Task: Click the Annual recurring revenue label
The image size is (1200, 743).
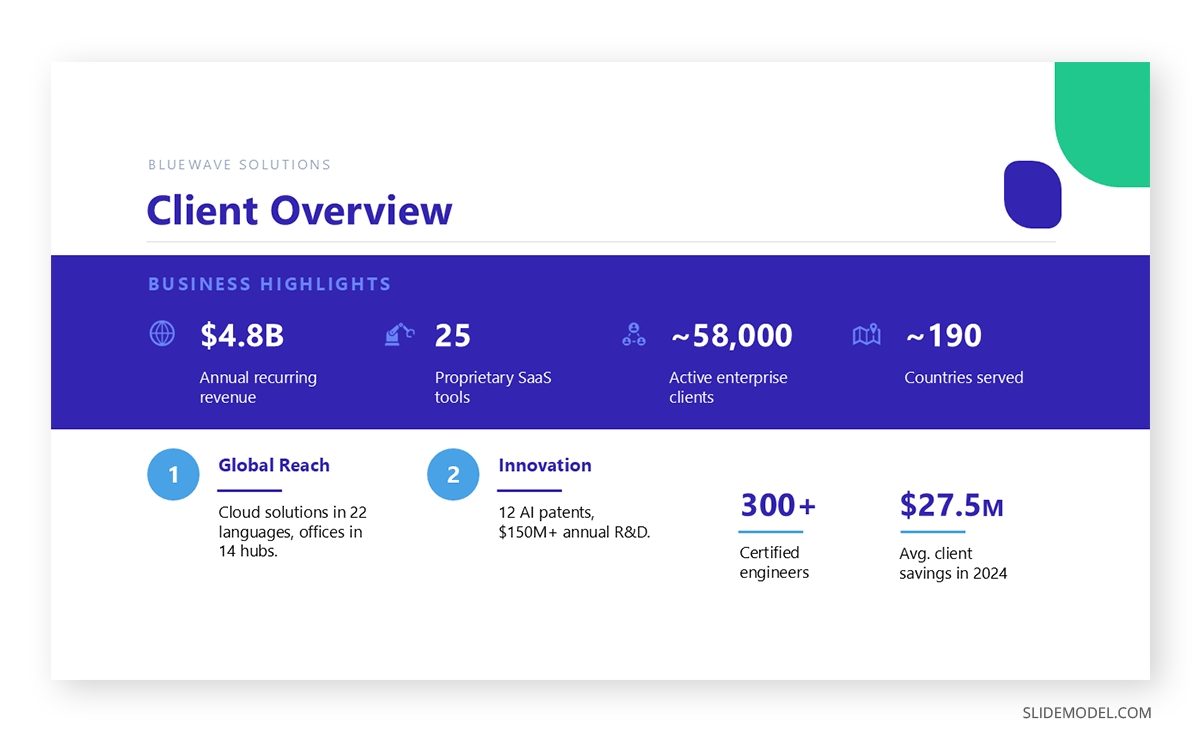Action: (258, 387)
